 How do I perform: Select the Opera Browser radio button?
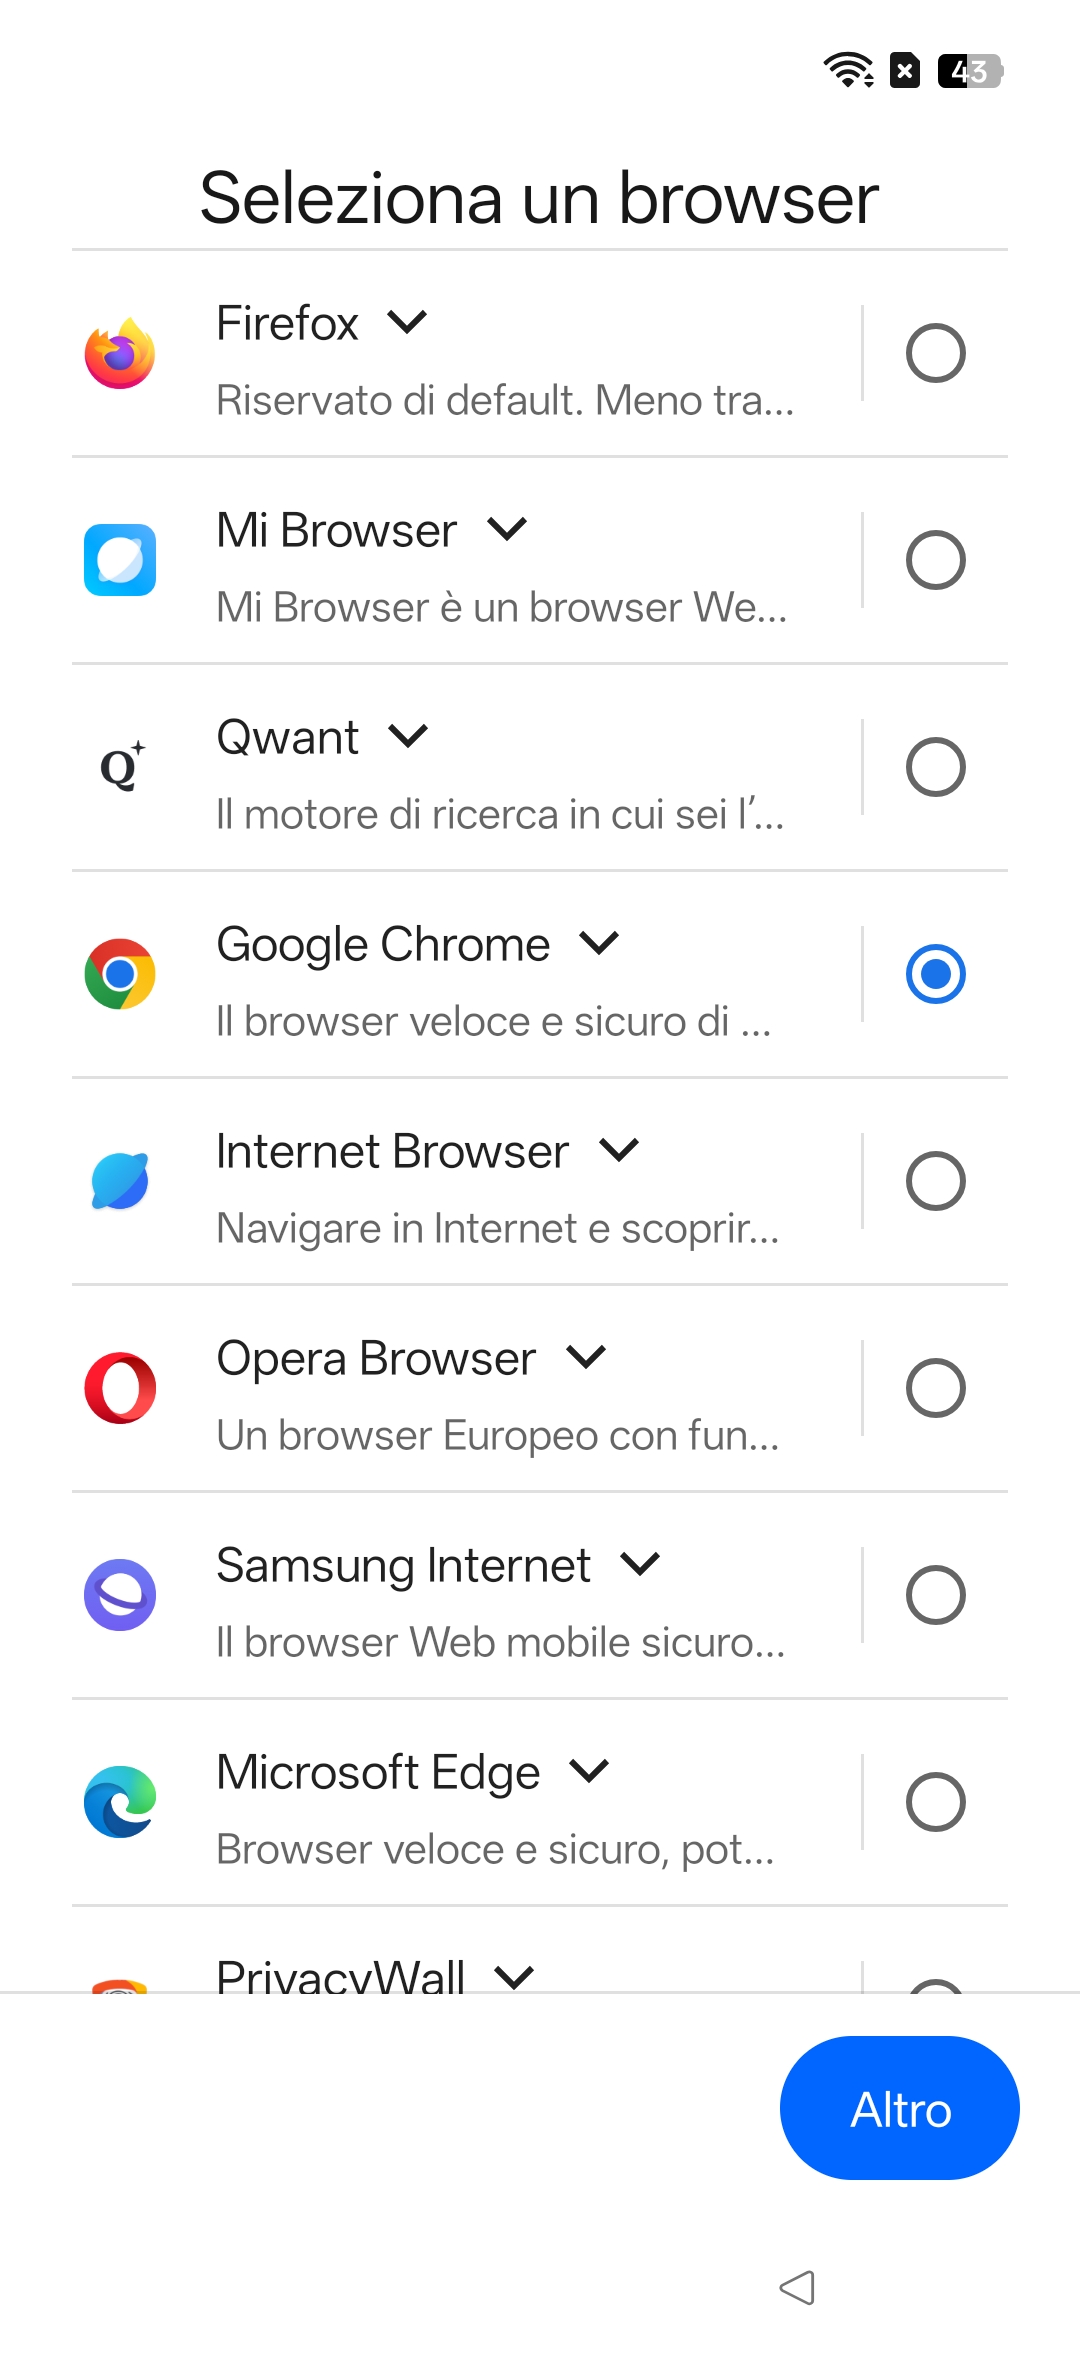(x=935, y=1388)
